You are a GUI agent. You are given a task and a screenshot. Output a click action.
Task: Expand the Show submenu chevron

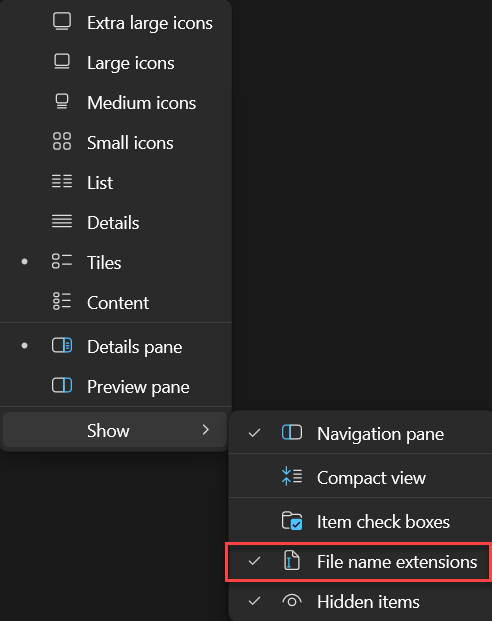[206, 430]
